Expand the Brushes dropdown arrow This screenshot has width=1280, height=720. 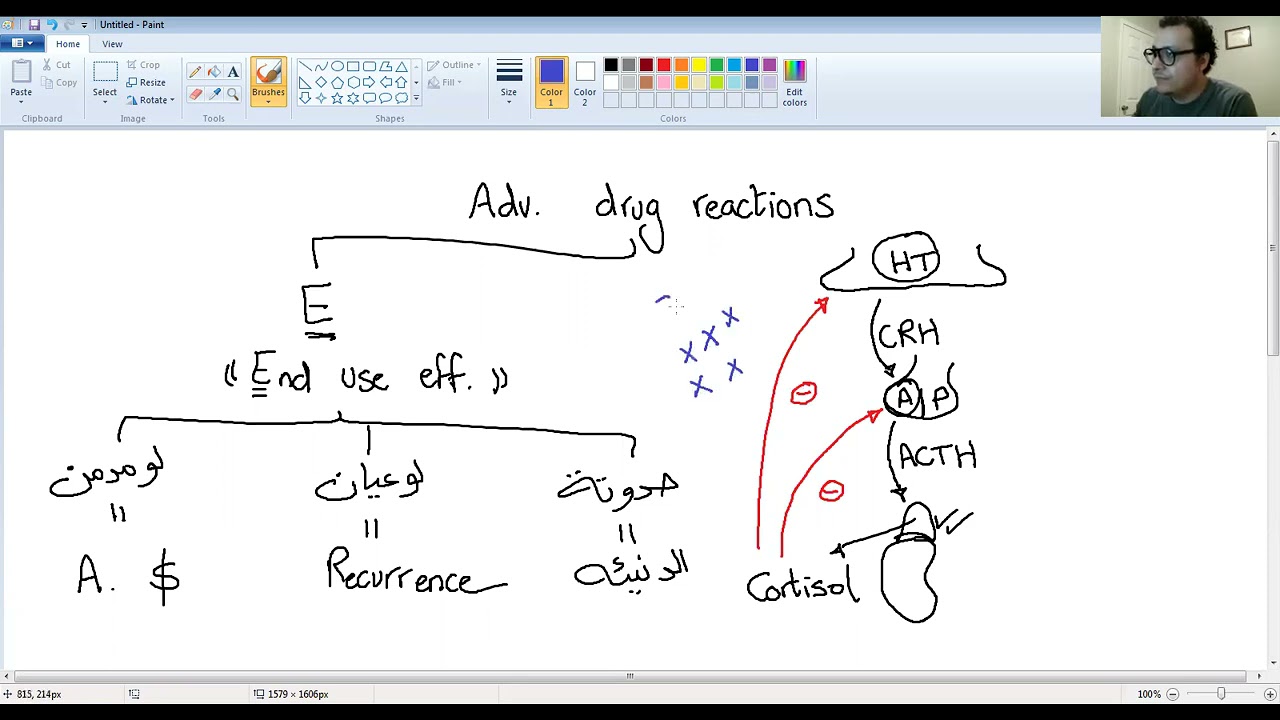[x=268, y=101]
